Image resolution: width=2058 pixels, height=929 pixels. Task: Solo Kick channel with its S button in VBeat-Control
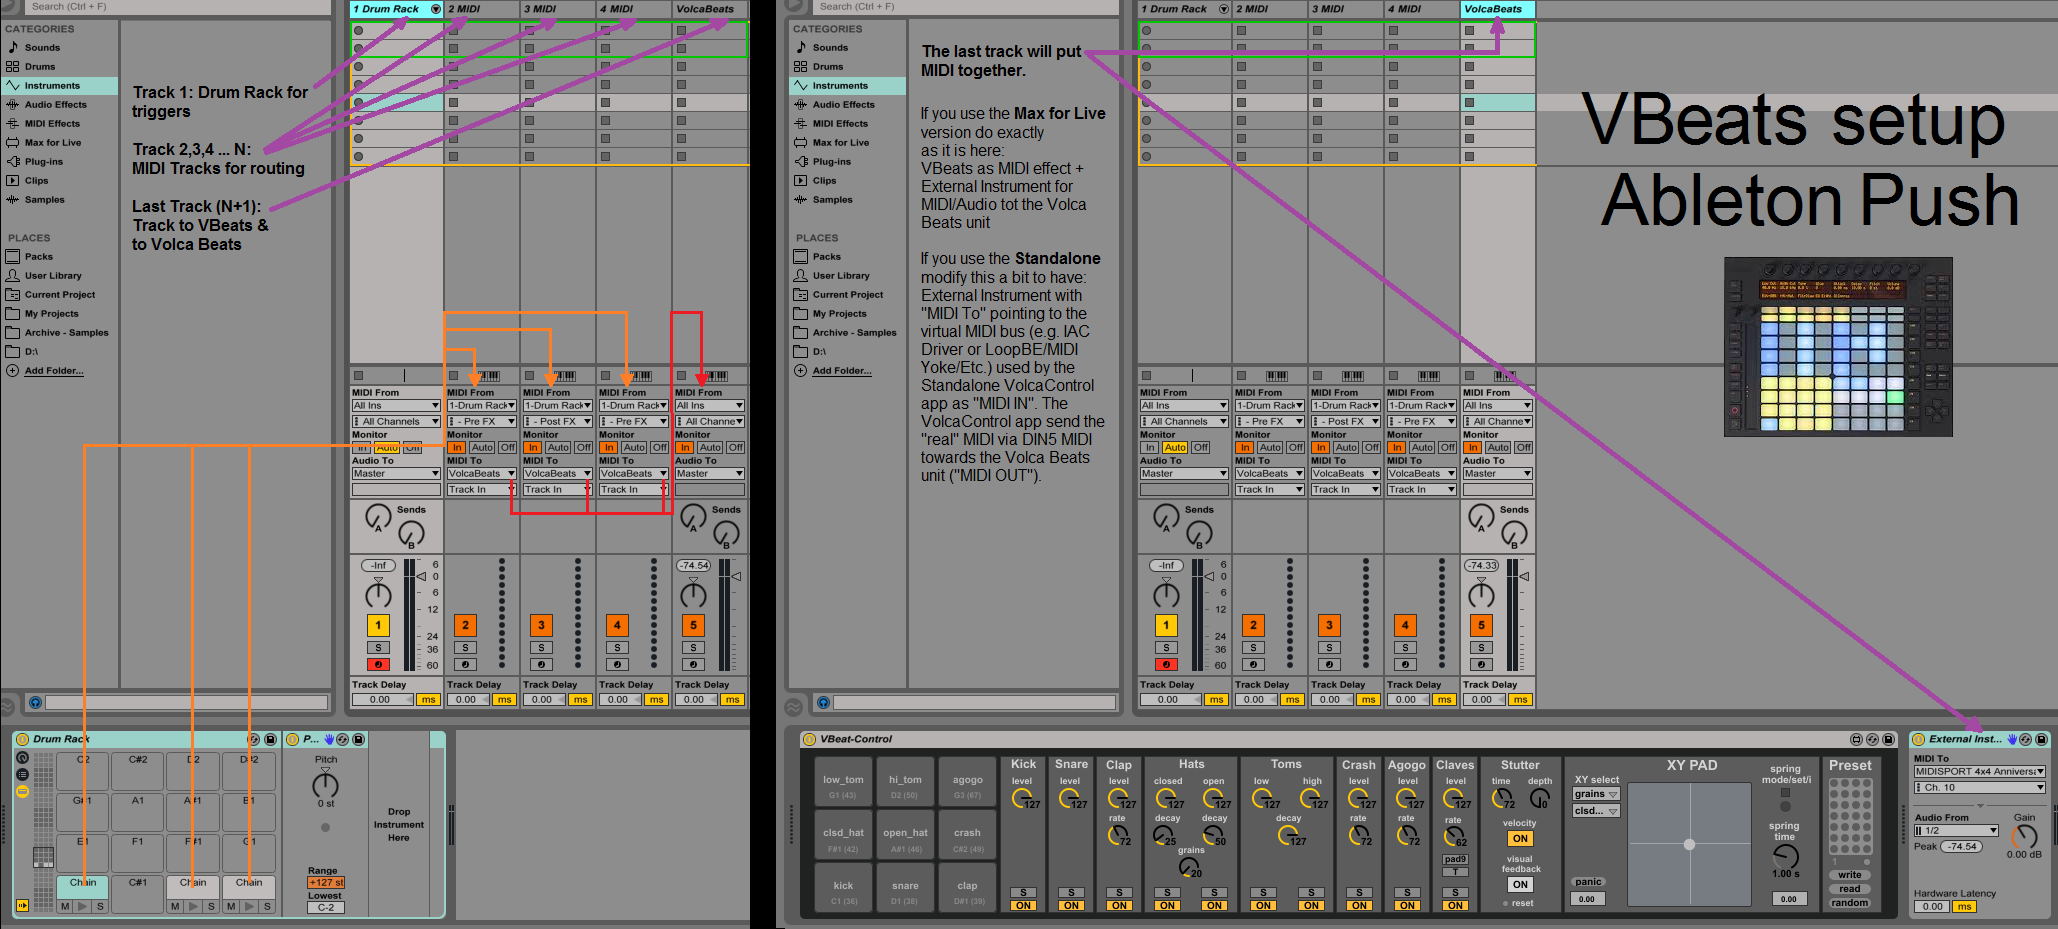coord(1023,892)
